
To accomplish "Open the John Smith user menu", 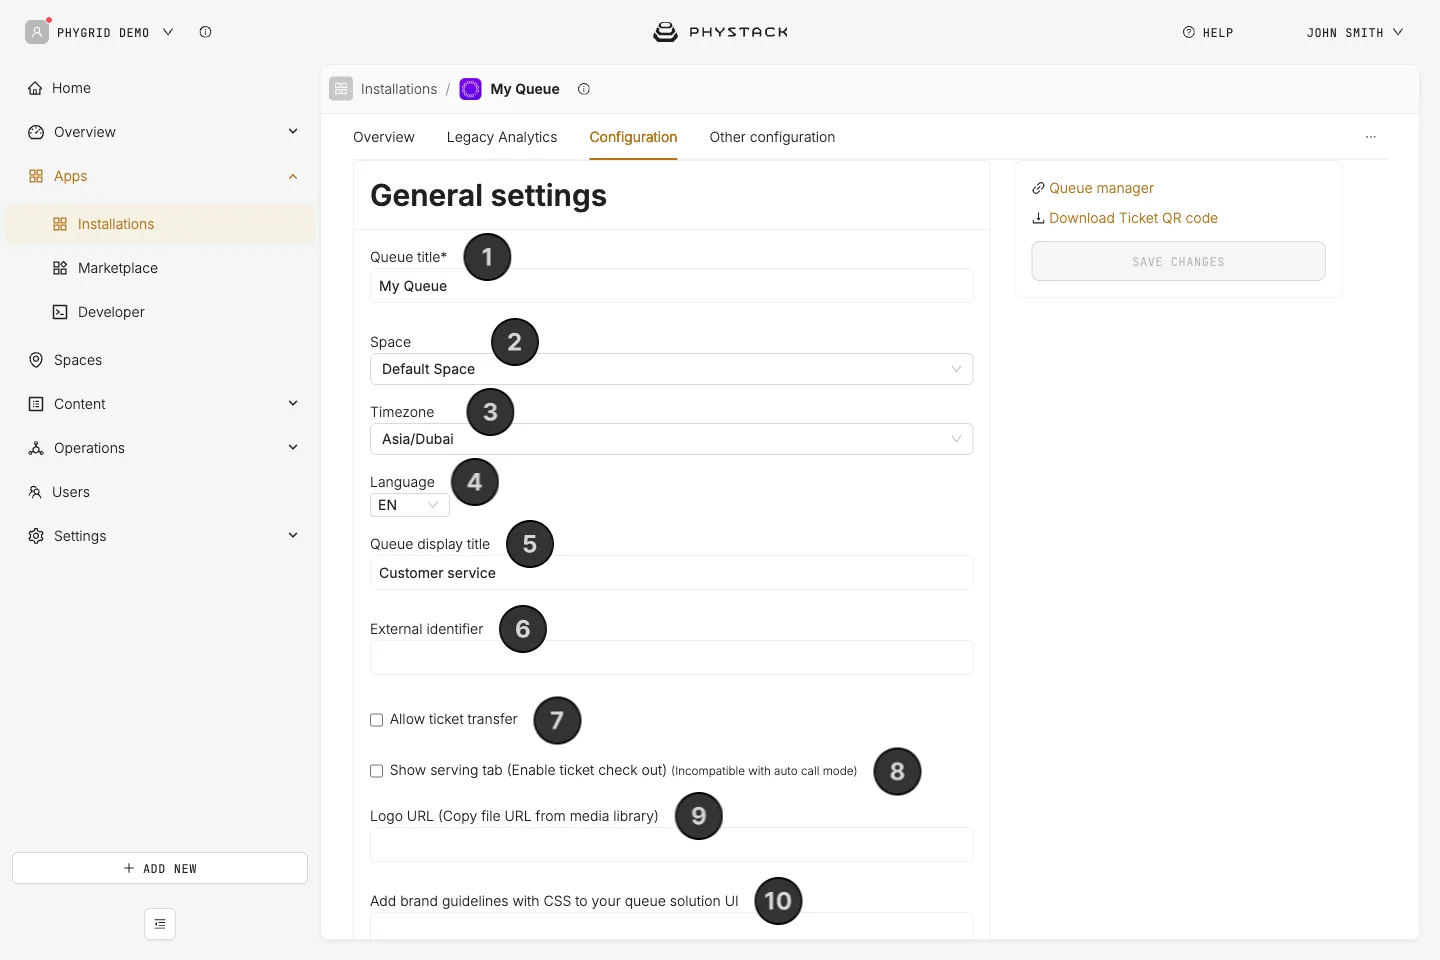I will click(1355, 32).
